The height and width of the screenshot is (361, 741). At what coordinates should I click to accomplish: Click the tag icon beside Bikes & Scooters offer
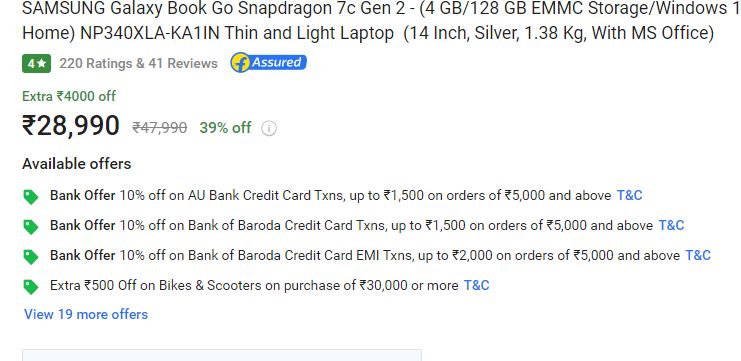pyautogui.click(x=31, y=286)
